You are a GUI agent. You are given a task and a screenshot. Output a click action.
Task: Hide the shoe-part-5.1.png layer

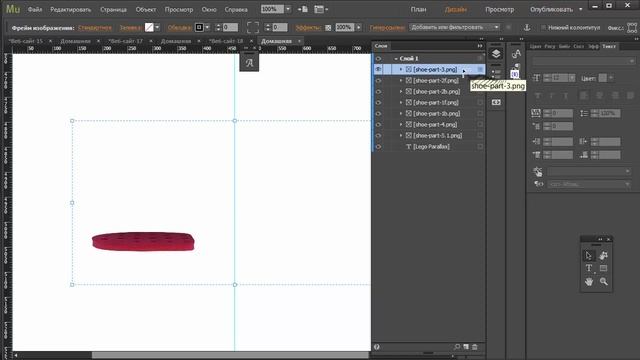pyautogui.click(x=378, y=136)
